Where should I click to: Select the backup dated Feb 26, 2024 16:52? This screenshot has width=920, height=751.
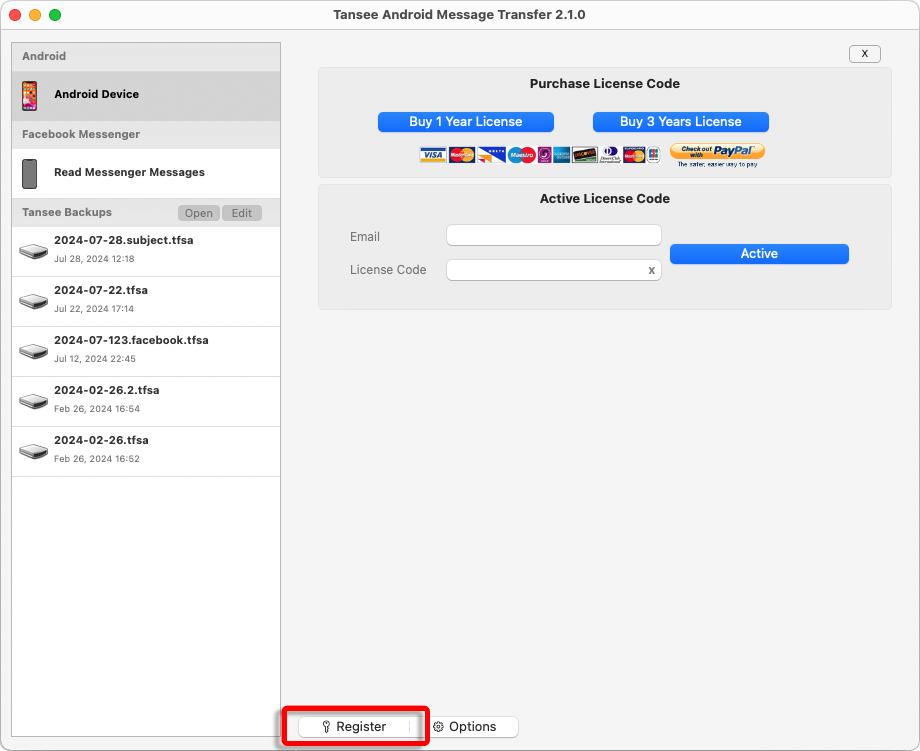(146, 451)
